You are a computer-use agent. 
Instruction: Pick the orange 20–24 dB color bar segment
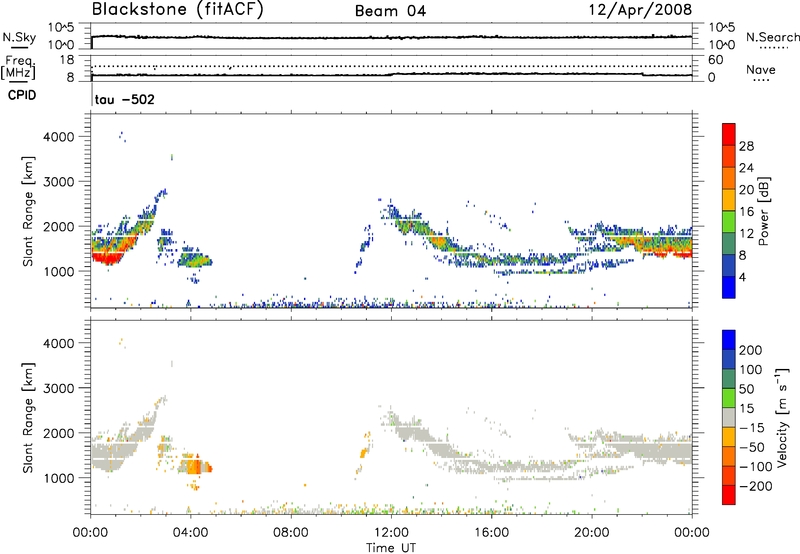pos(729,178)
